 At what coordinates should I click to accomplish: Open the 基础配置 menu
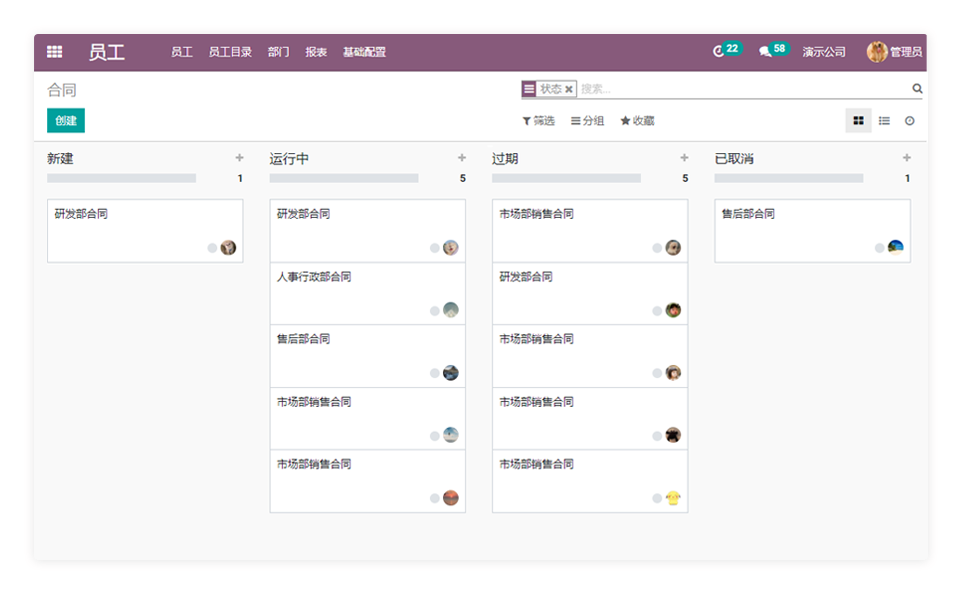364,52
